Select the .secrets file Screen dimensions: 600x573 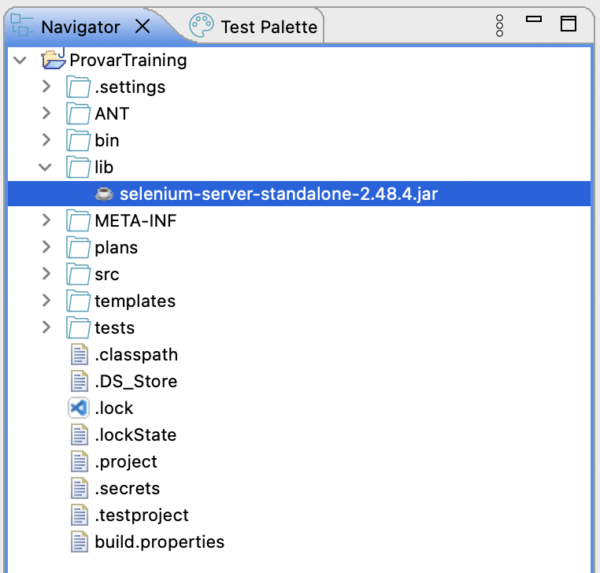pos(127,489)
